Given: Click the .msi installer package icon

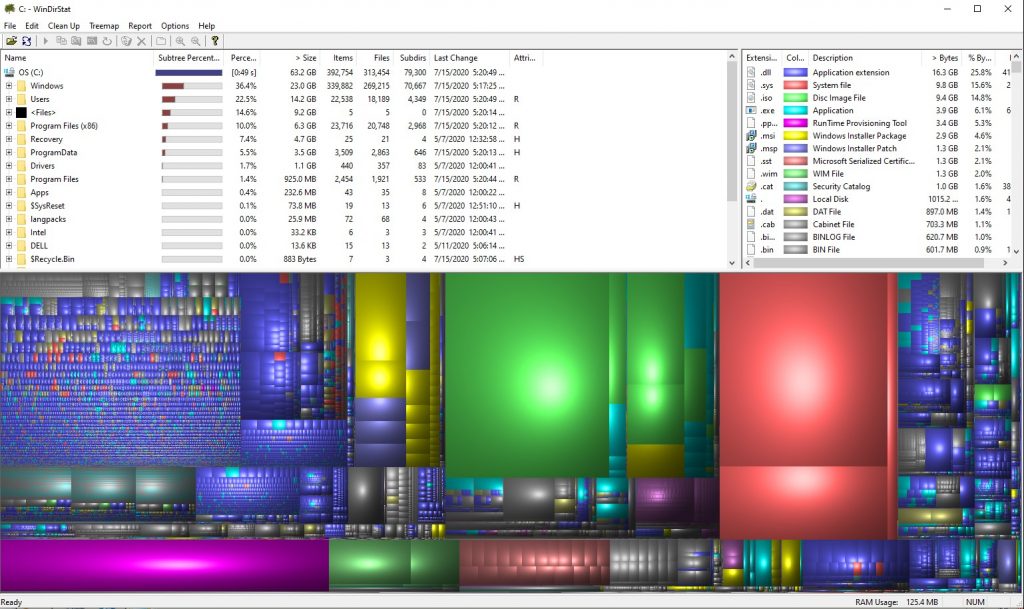Looking at the screenshot, I should [751, 136].
